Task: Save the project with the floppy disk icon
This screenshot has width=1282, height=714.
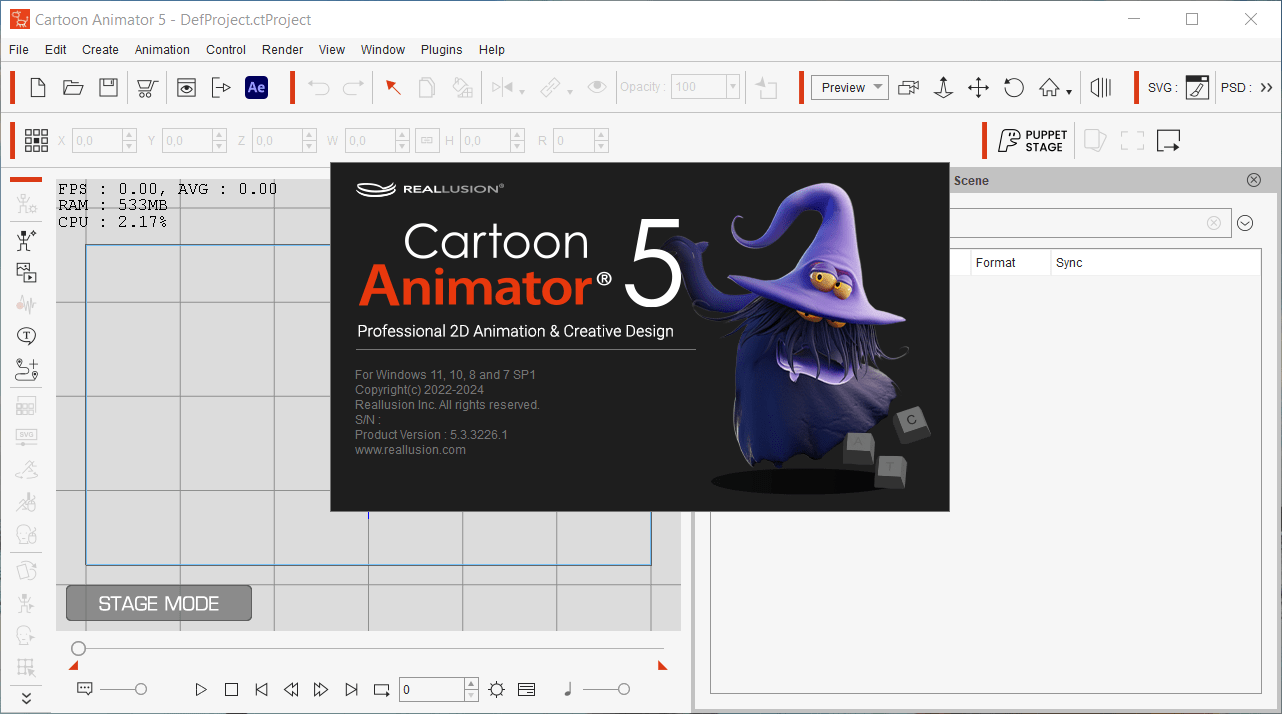Action: 108,88
